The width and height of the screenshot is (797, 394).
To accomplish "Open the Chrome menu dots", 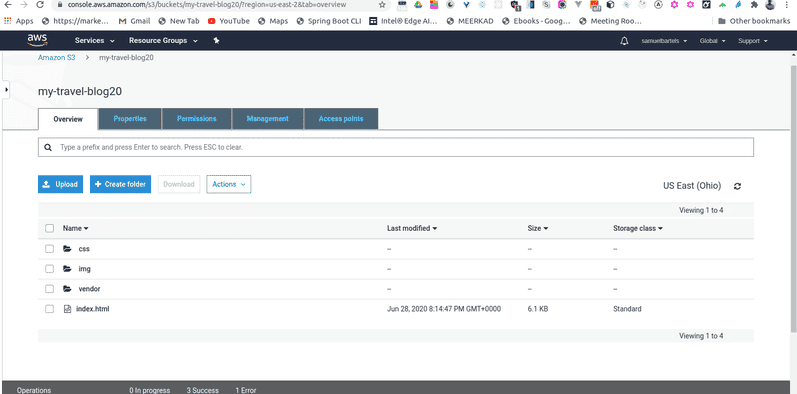I will point(787,5).
